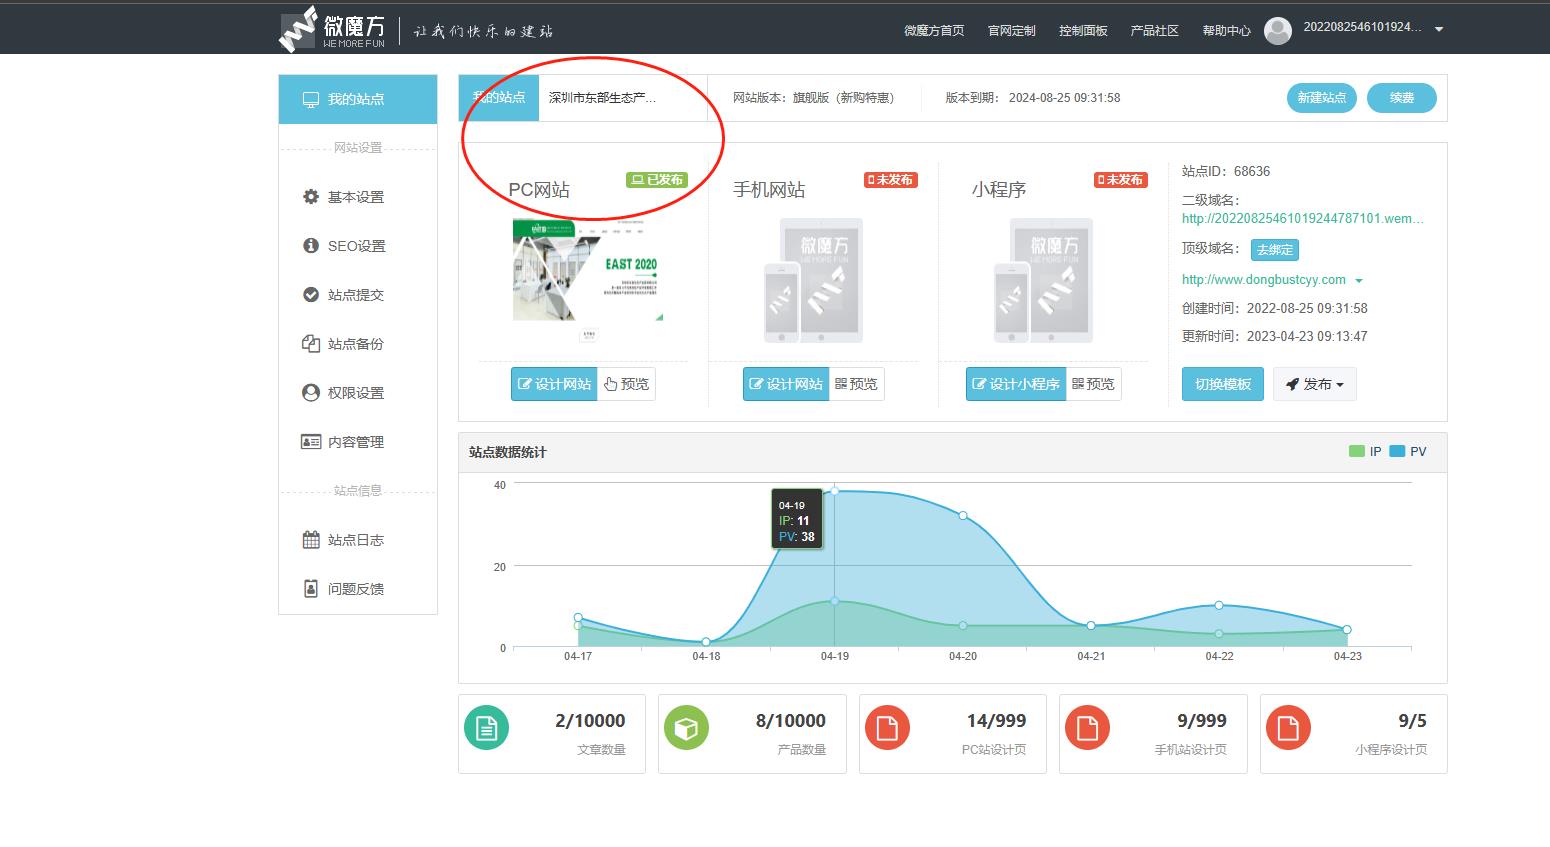Screen dimensions: 1550x847
Task: Click the 站点ID: 68636 text
Action: (x=1226, y=171)
